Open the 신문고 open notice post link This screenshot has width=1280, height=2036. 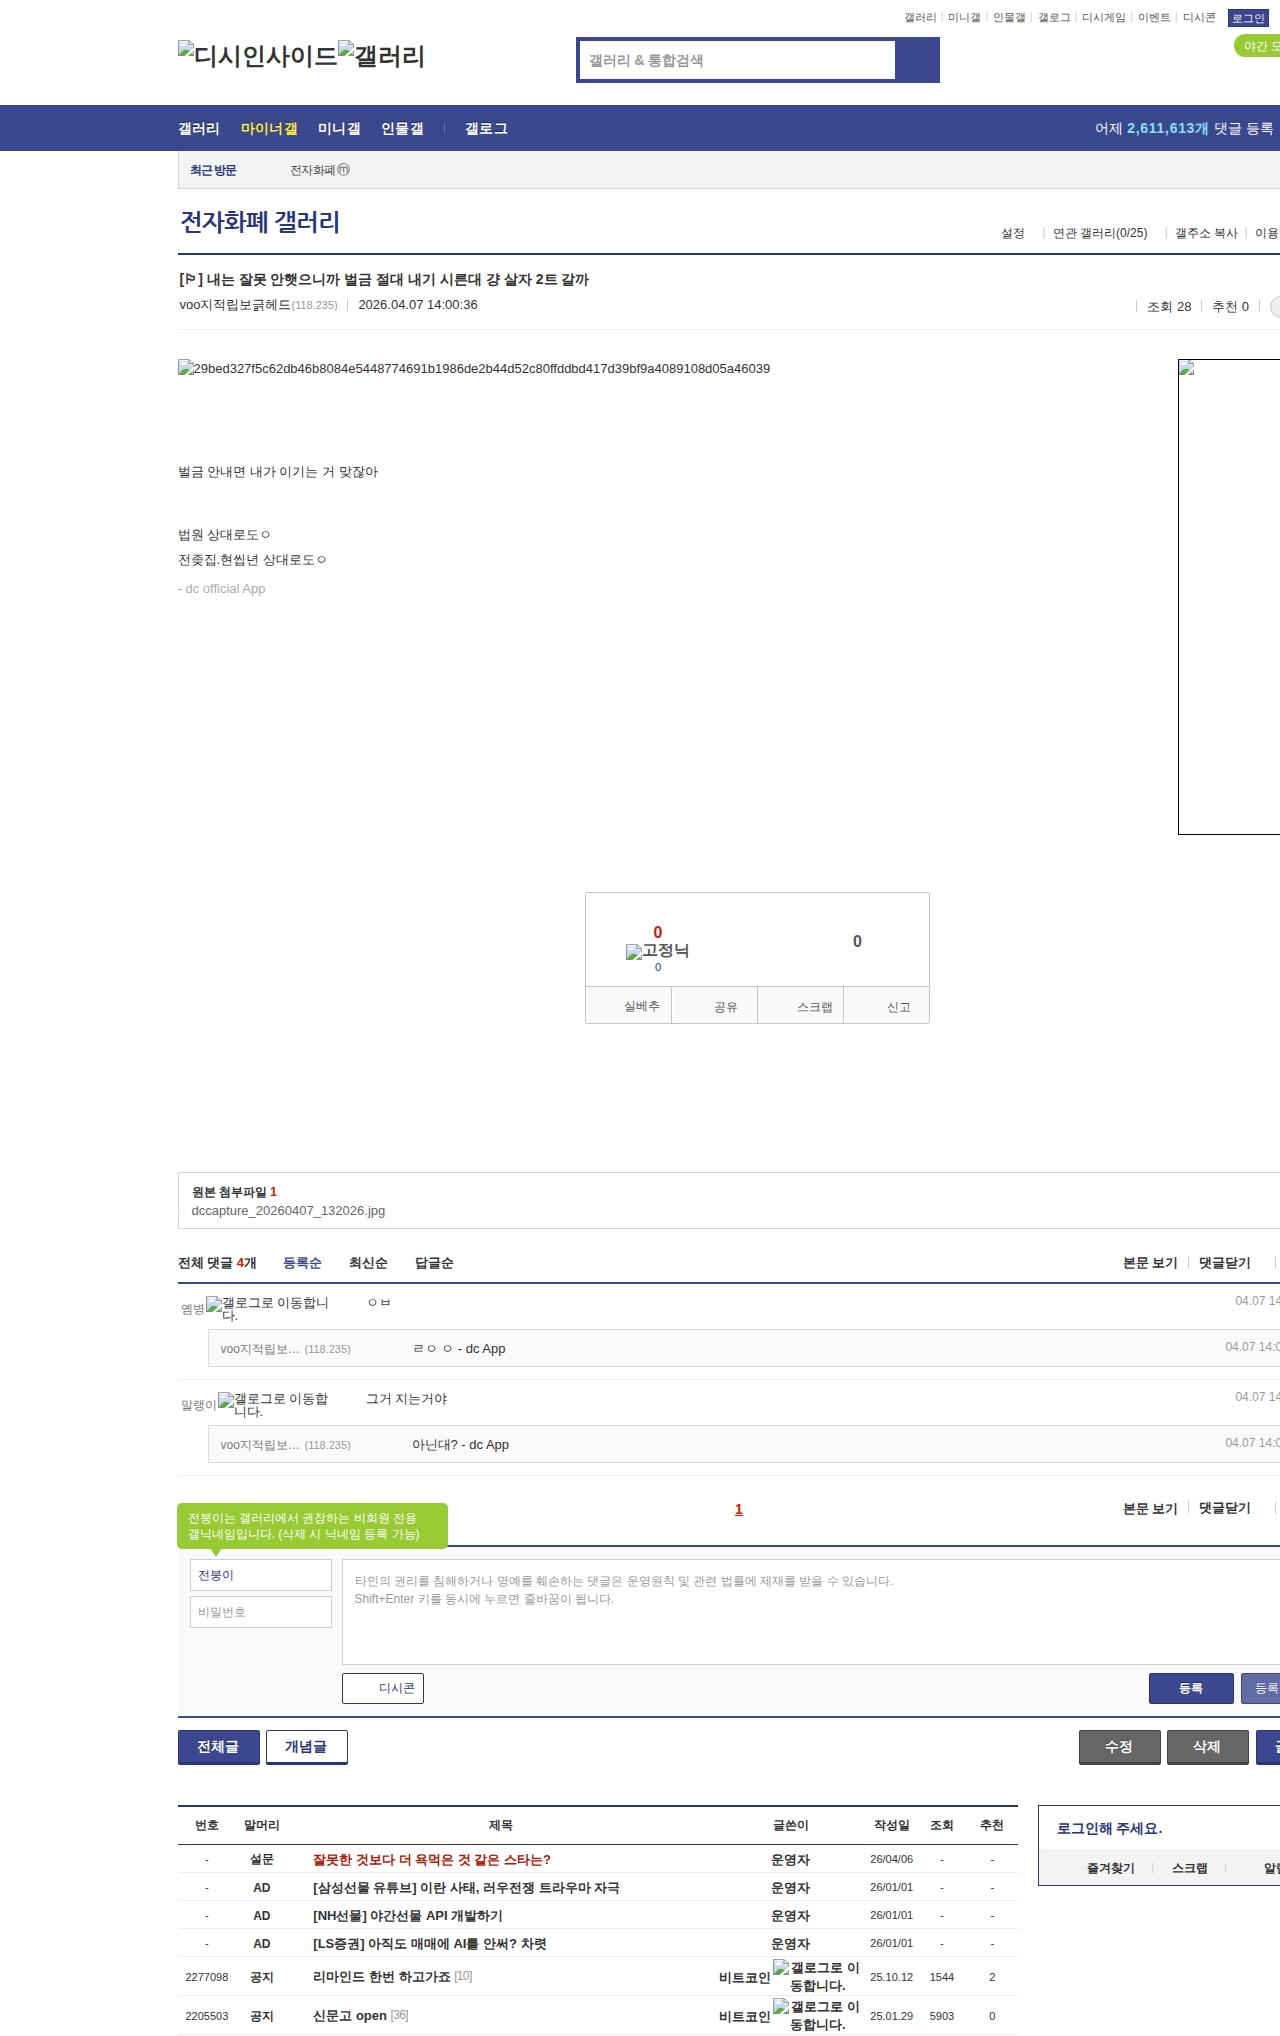349,2016
